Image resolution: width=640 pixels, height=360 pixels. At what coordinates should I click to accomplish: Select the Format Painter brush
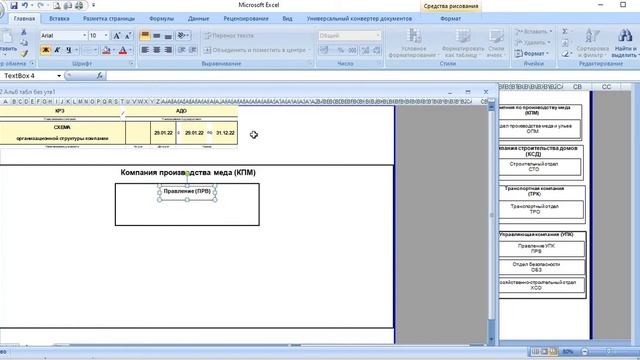coord(24,53)
